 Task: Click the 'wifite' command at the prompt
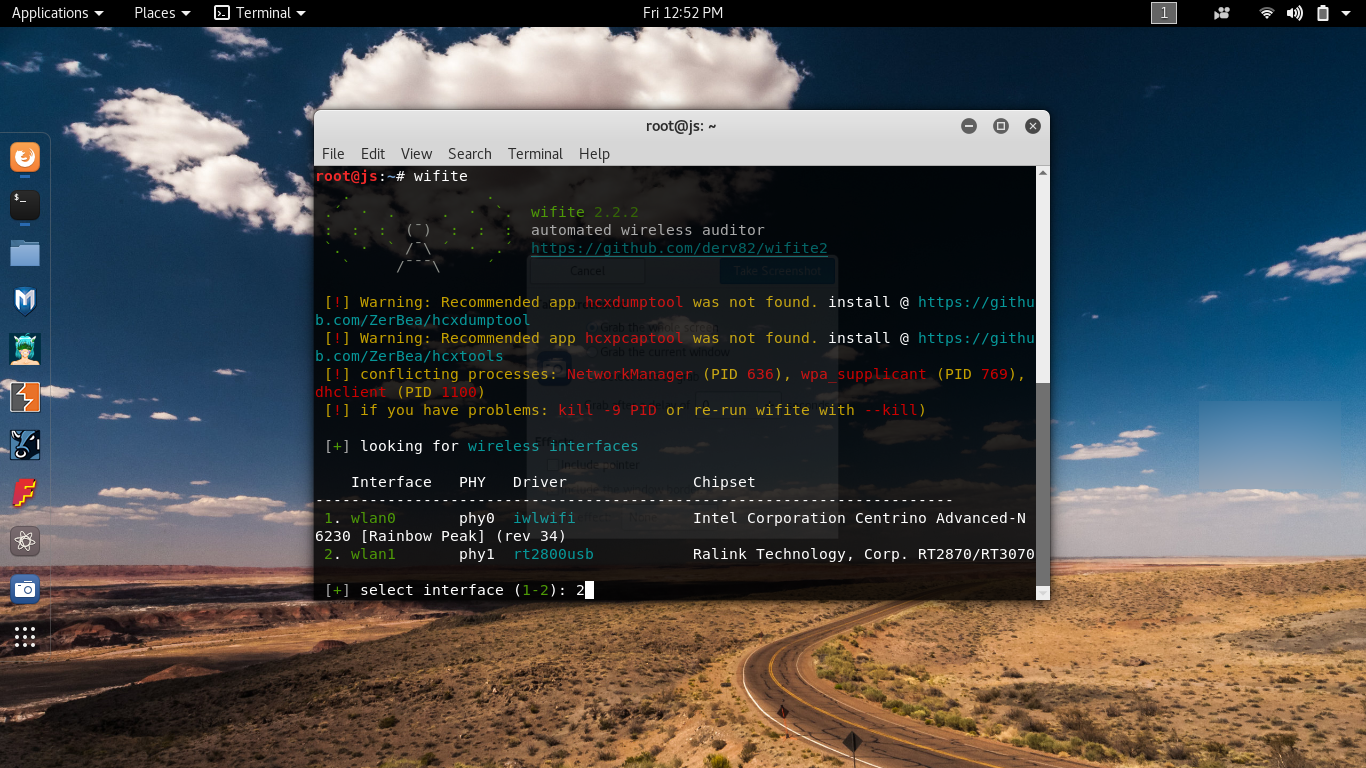(441, 176)
